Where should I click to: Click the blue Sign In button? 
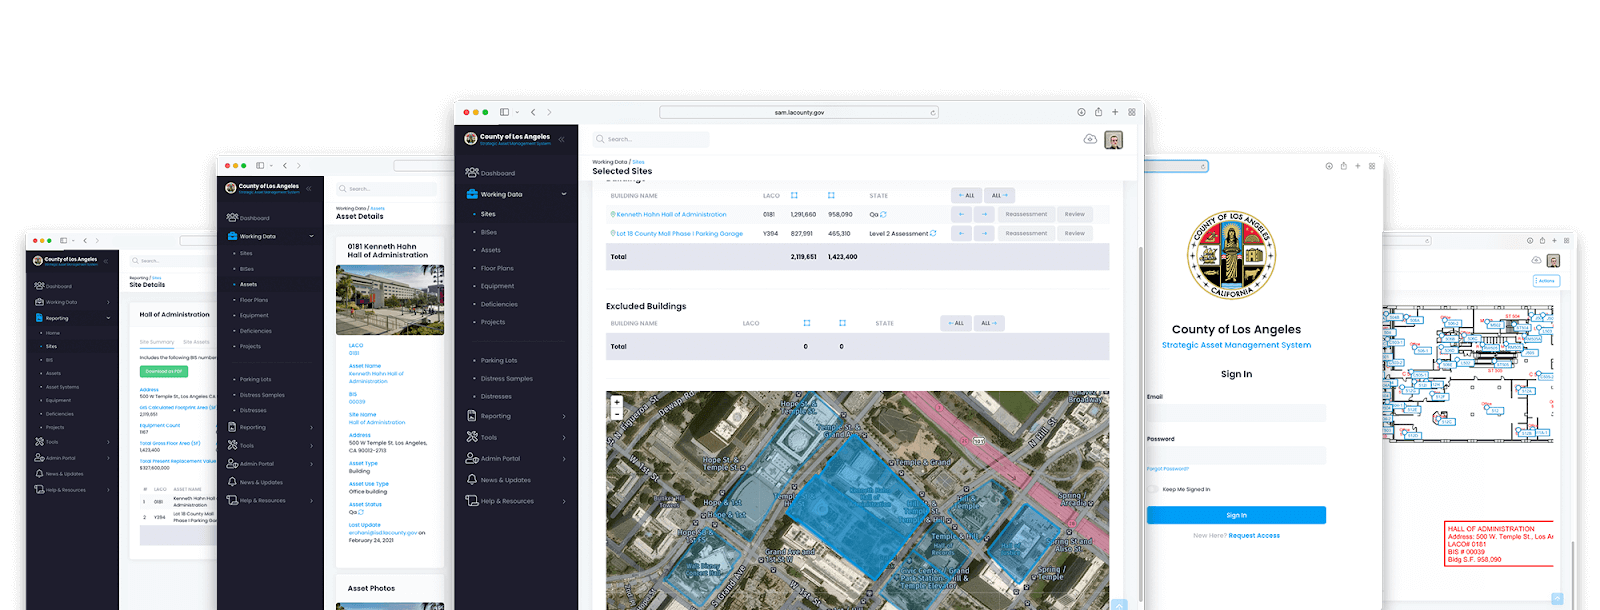pos(1236,515)
